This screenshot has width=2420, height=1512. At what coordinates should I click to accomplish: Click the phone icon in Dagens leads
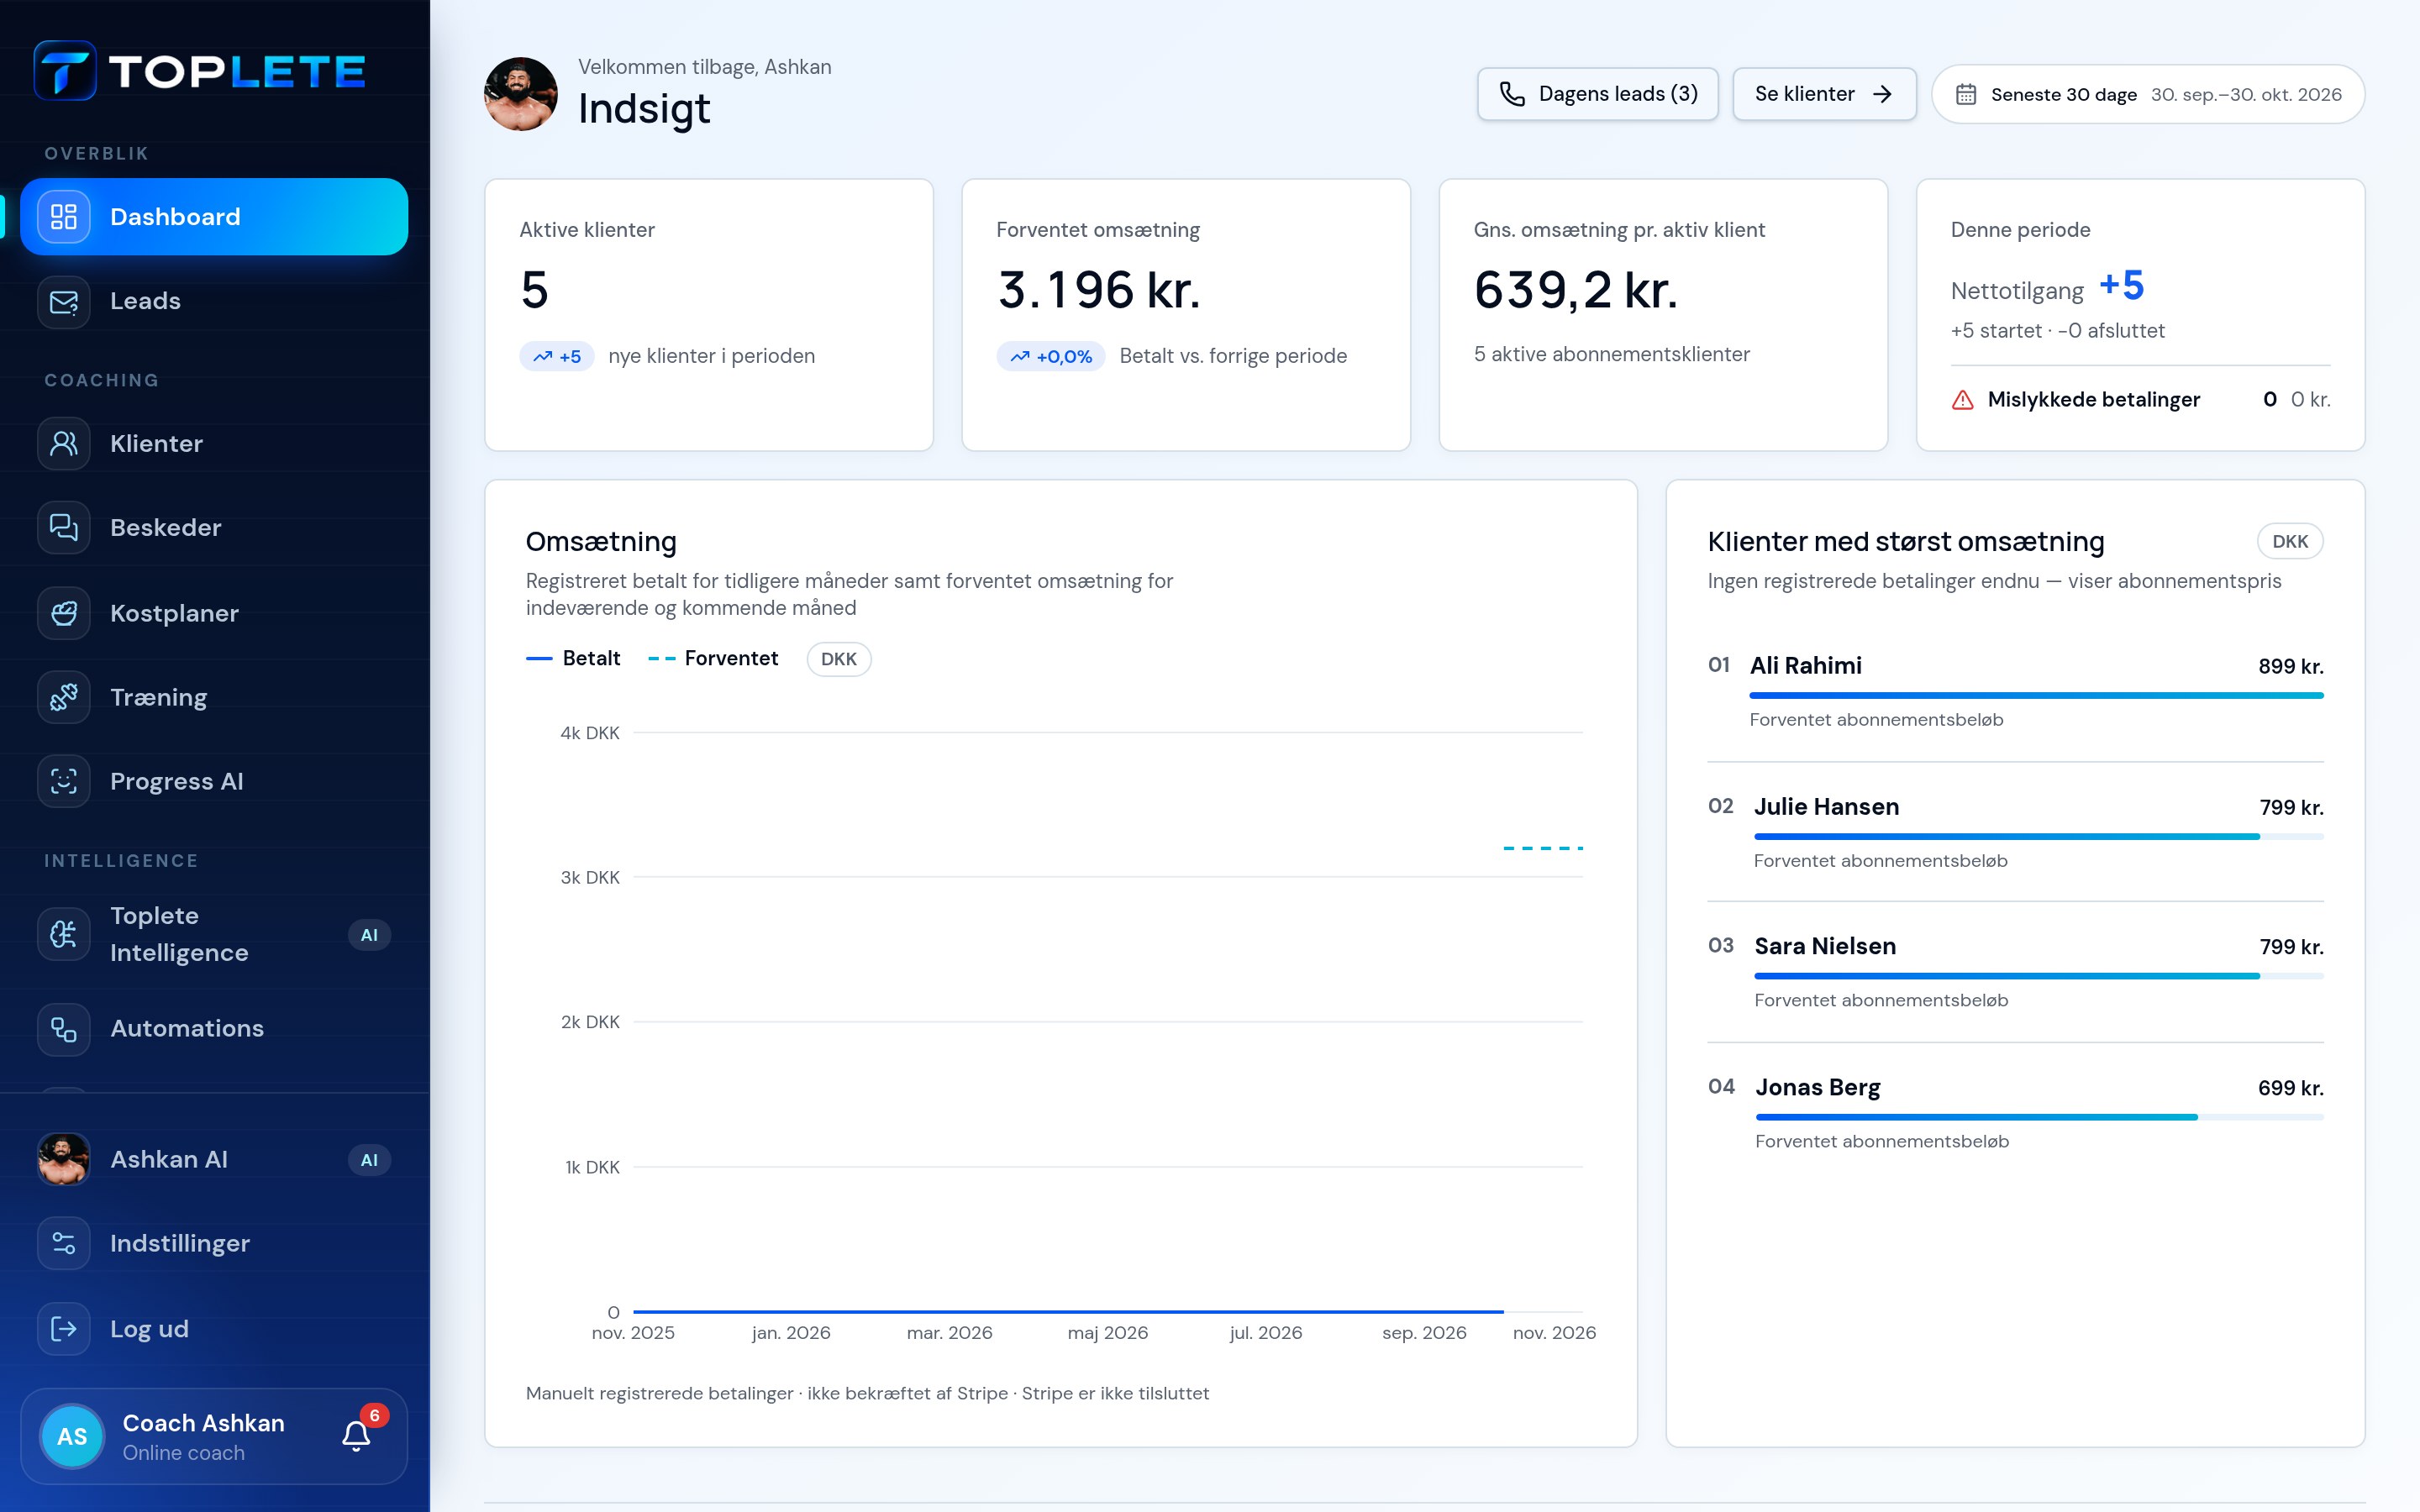pyautogui.click(x=1512, y=94)
